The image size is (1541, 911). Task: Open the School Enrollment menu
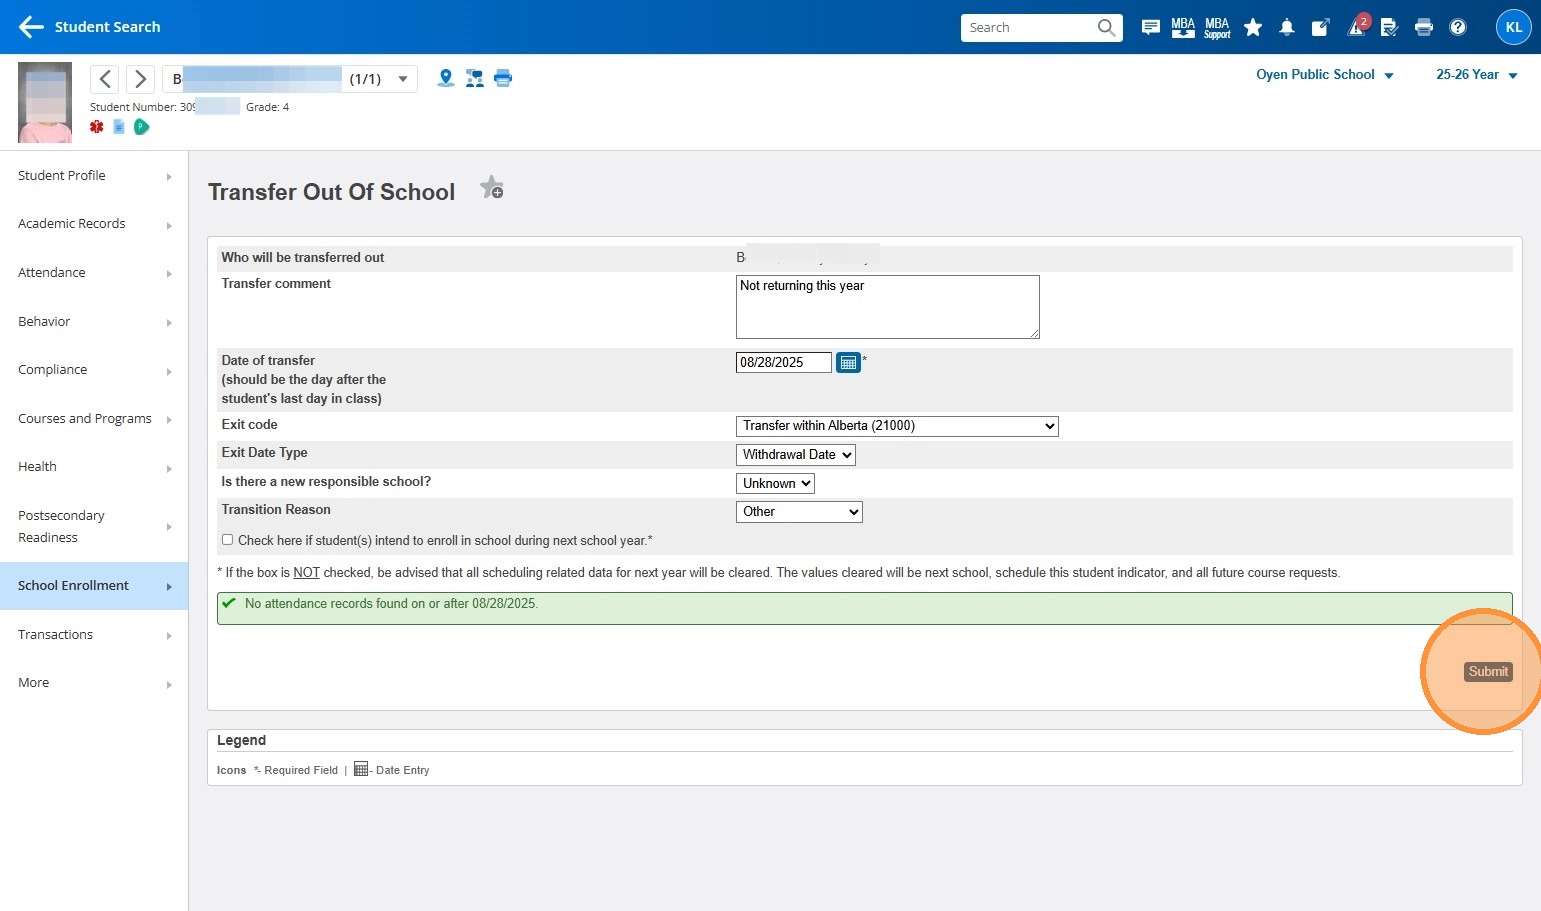94,586
